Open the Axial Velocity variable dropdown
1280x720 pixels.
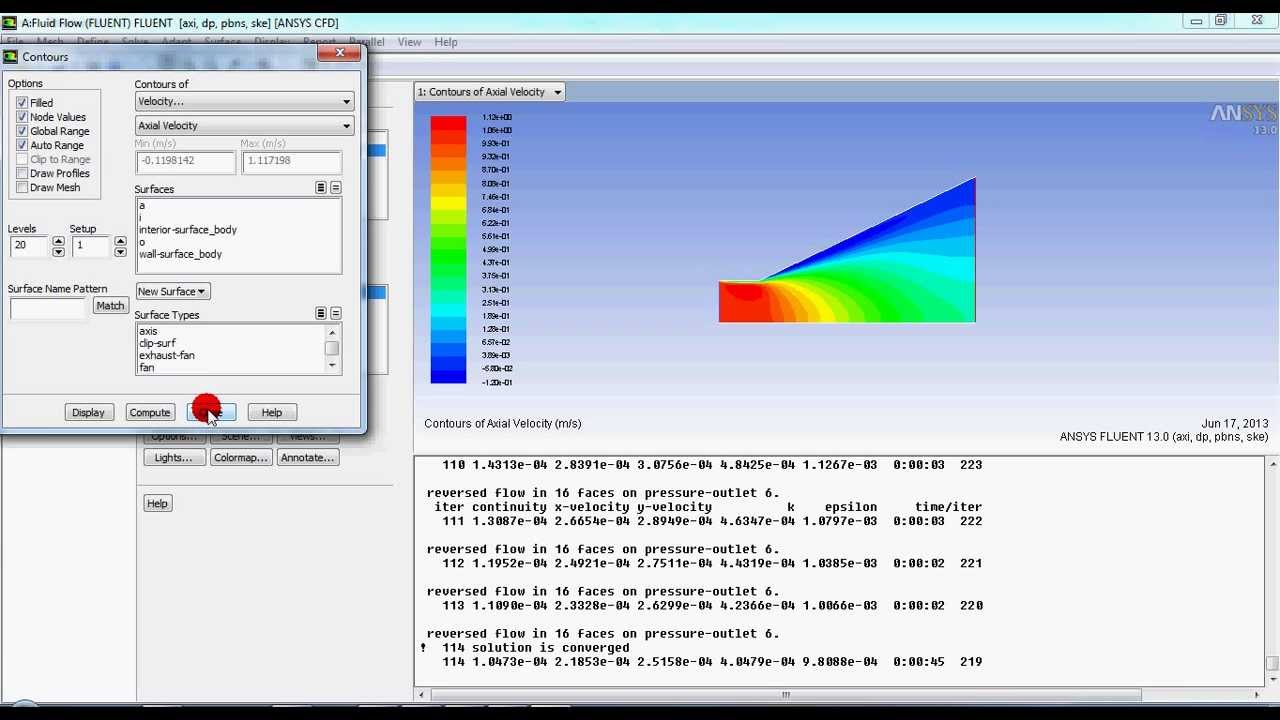pyautogui.click(x=244, y=125)
